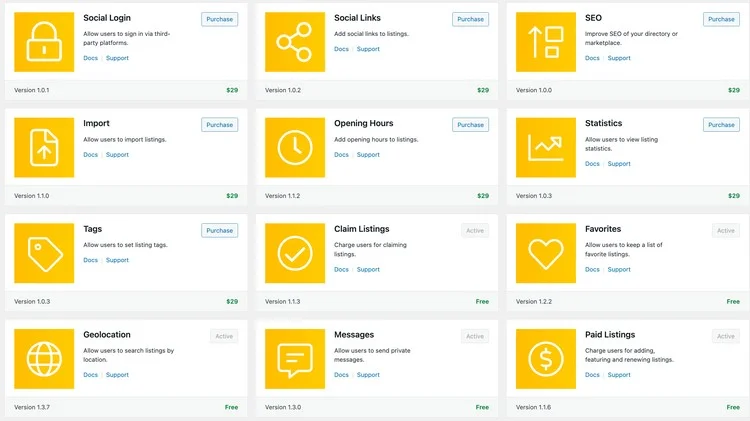The width and height of the screenshot is (750, 421).
Task: Click the Import file upload icon
Action: pyautogui.click(x=44, y=148)
